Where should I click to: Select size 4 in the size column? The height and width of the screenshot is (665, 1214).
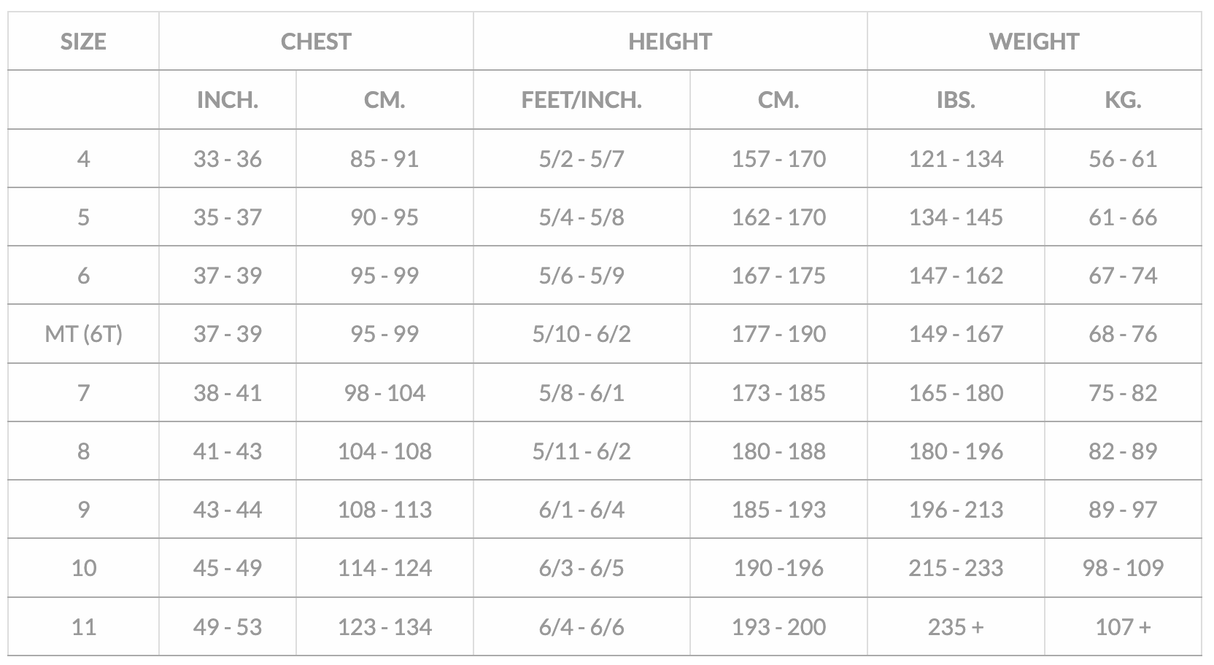(83, 159)
